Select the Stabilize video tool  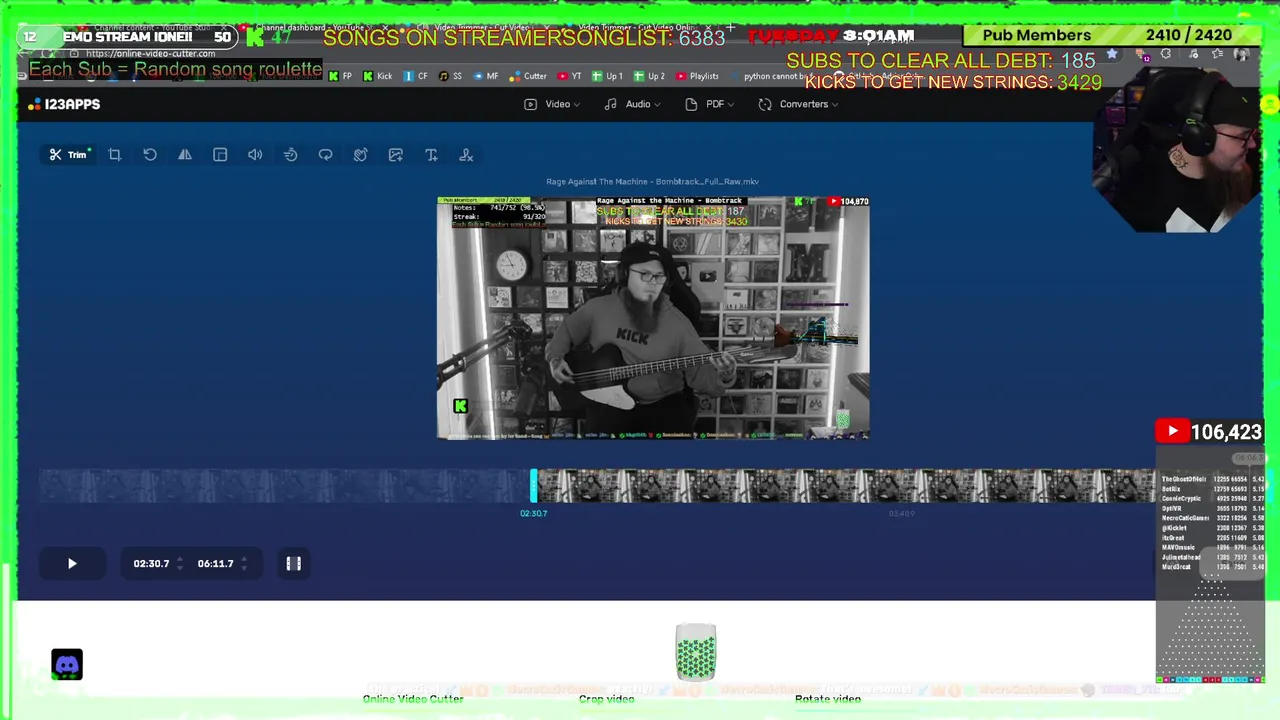(x=360, y=155)
